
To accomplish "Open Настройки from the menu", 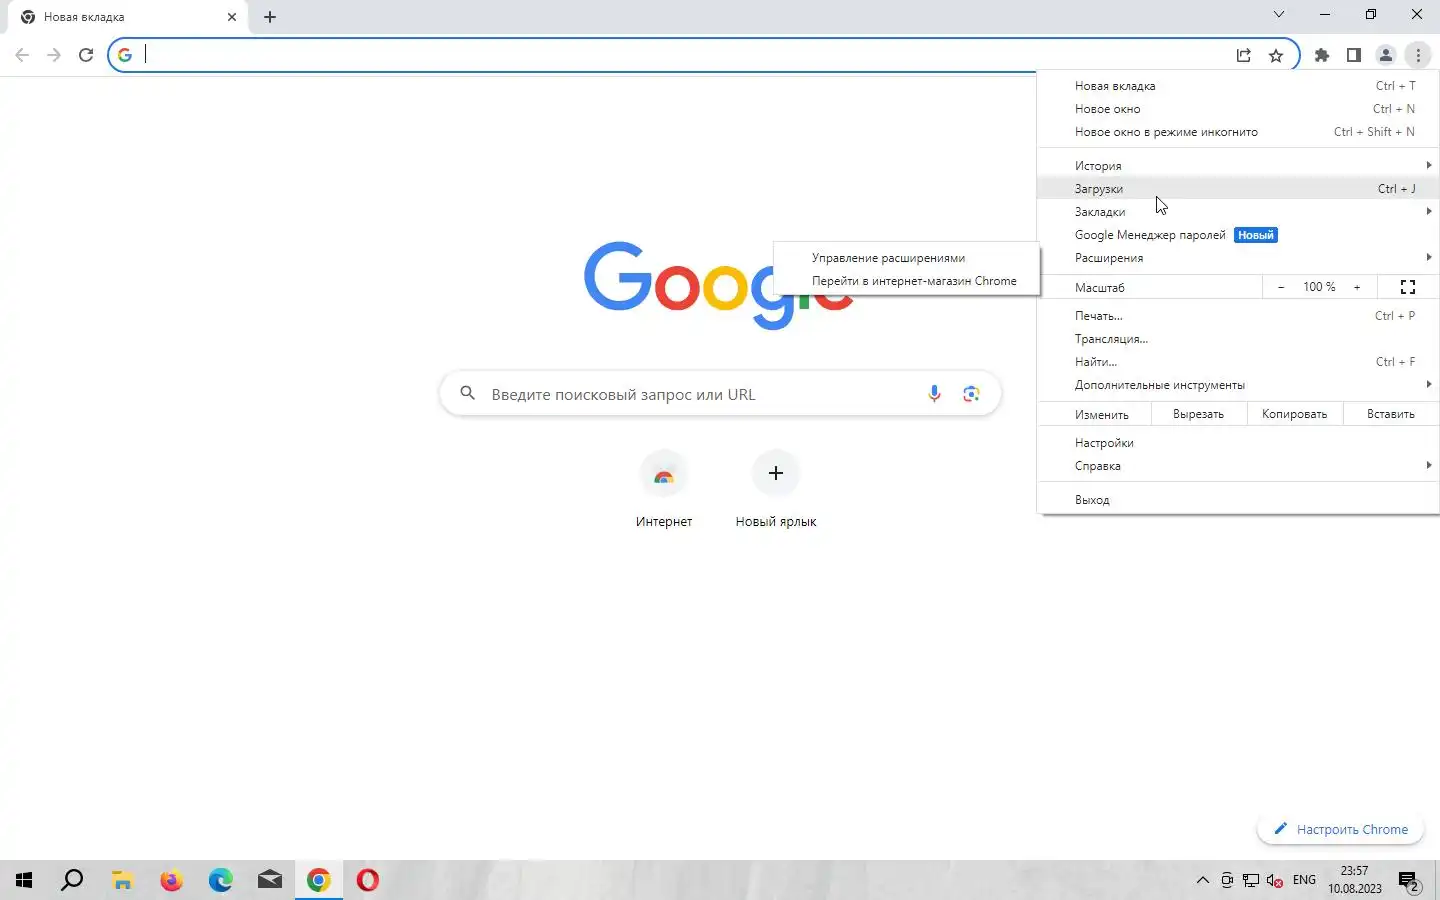I will tap(1238, 443).
